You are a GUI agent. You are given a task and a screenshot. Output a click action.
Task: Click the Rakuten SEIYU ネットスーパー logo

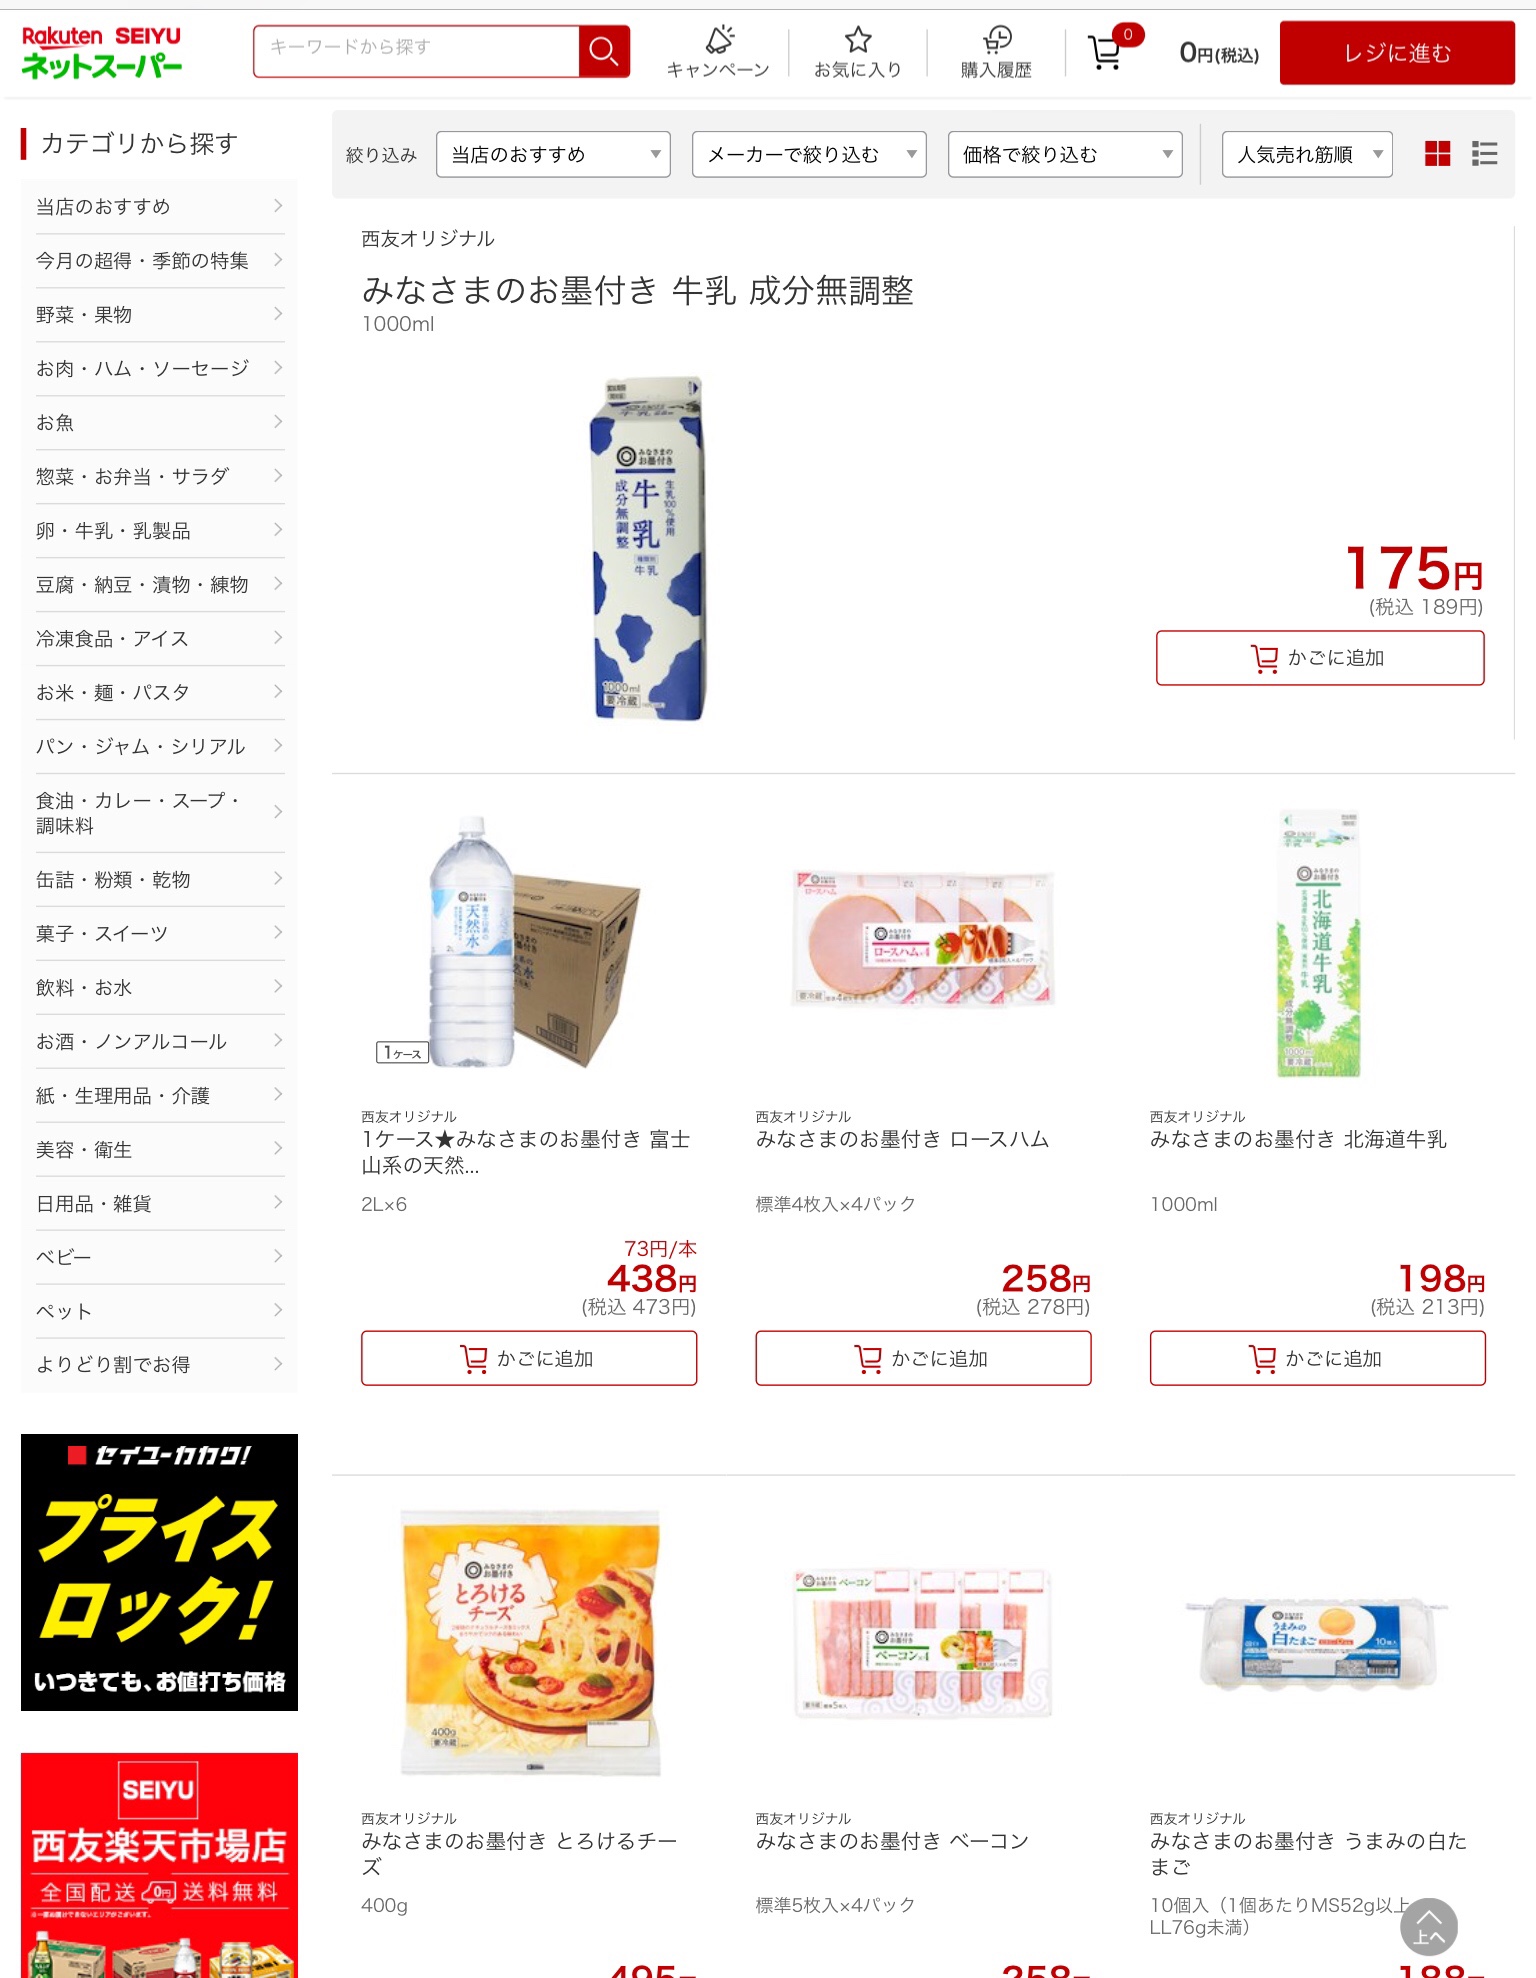coord(102,52)
